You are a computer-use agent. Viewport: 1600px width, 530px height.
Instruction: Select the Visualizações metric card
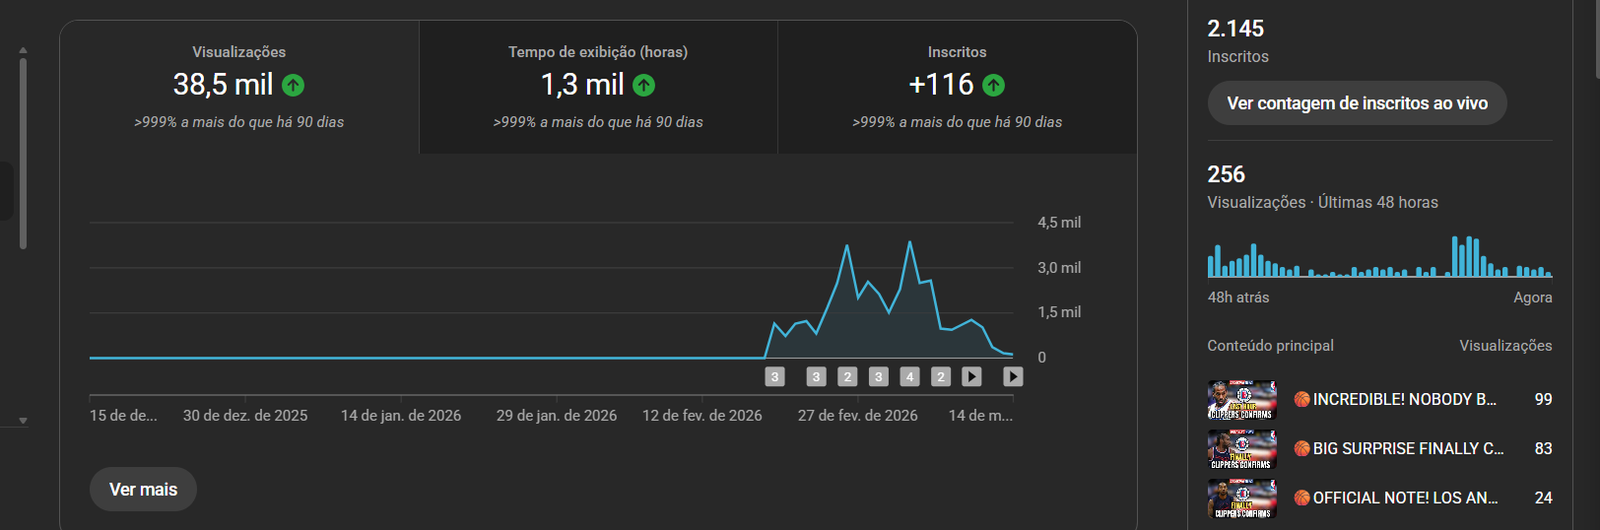tap(239, 87)
